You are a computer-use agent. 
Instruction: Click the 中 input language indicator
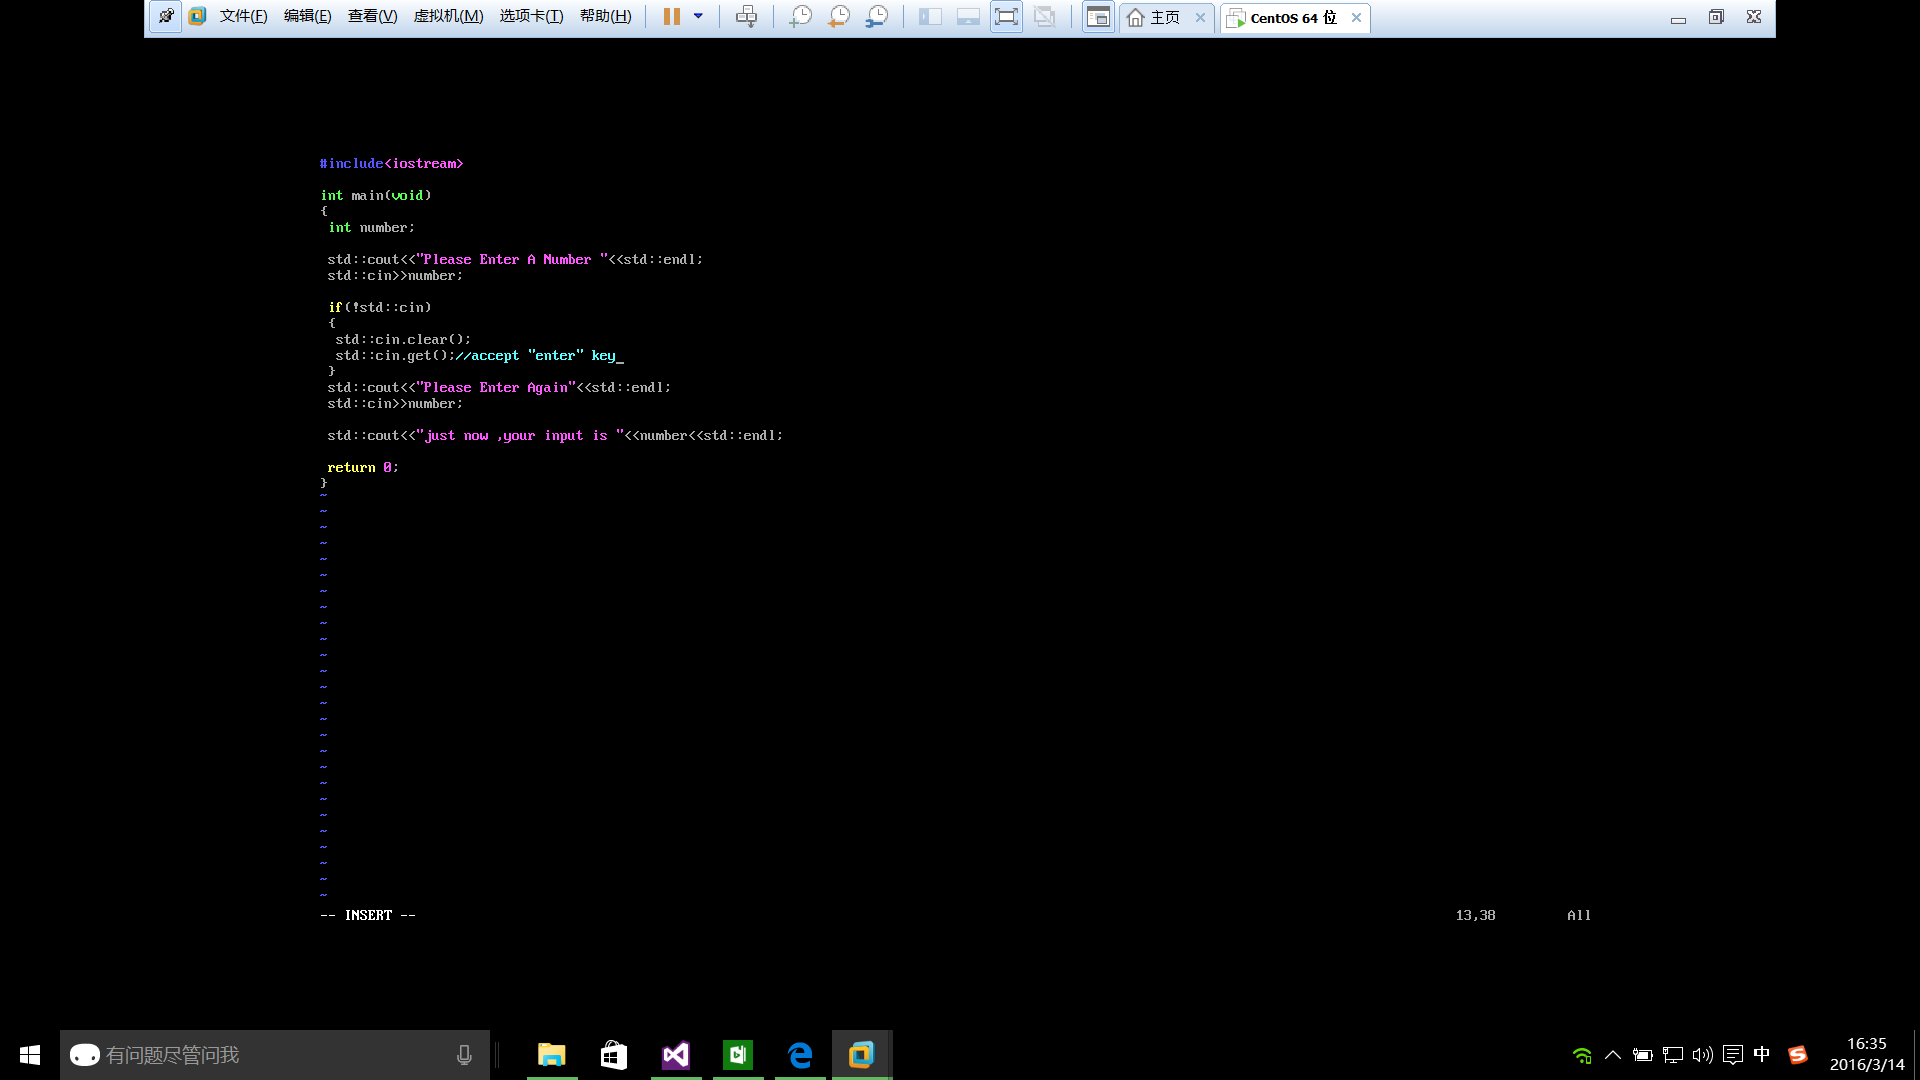[x=1762, y=1054]
